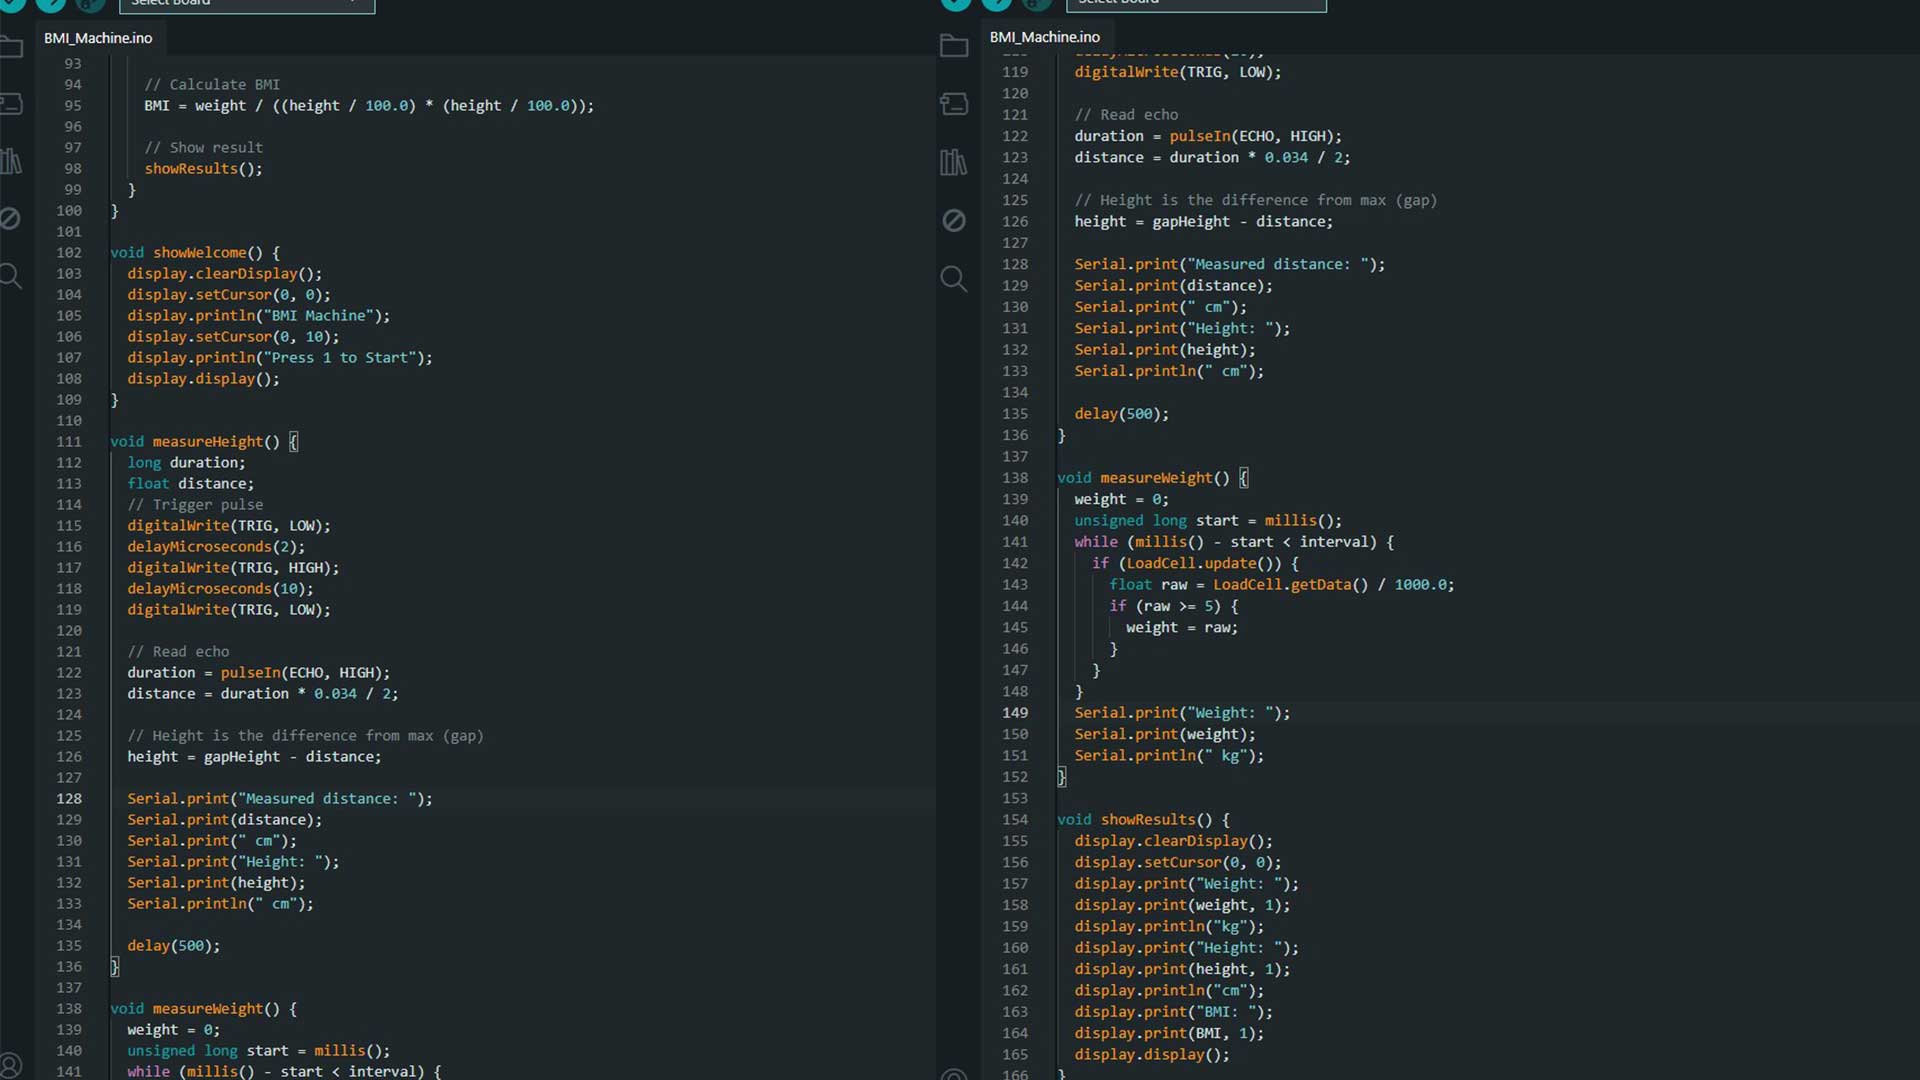Open user account icon in left window sidebar
1920x1080 pixels.
pos(10,1066)
